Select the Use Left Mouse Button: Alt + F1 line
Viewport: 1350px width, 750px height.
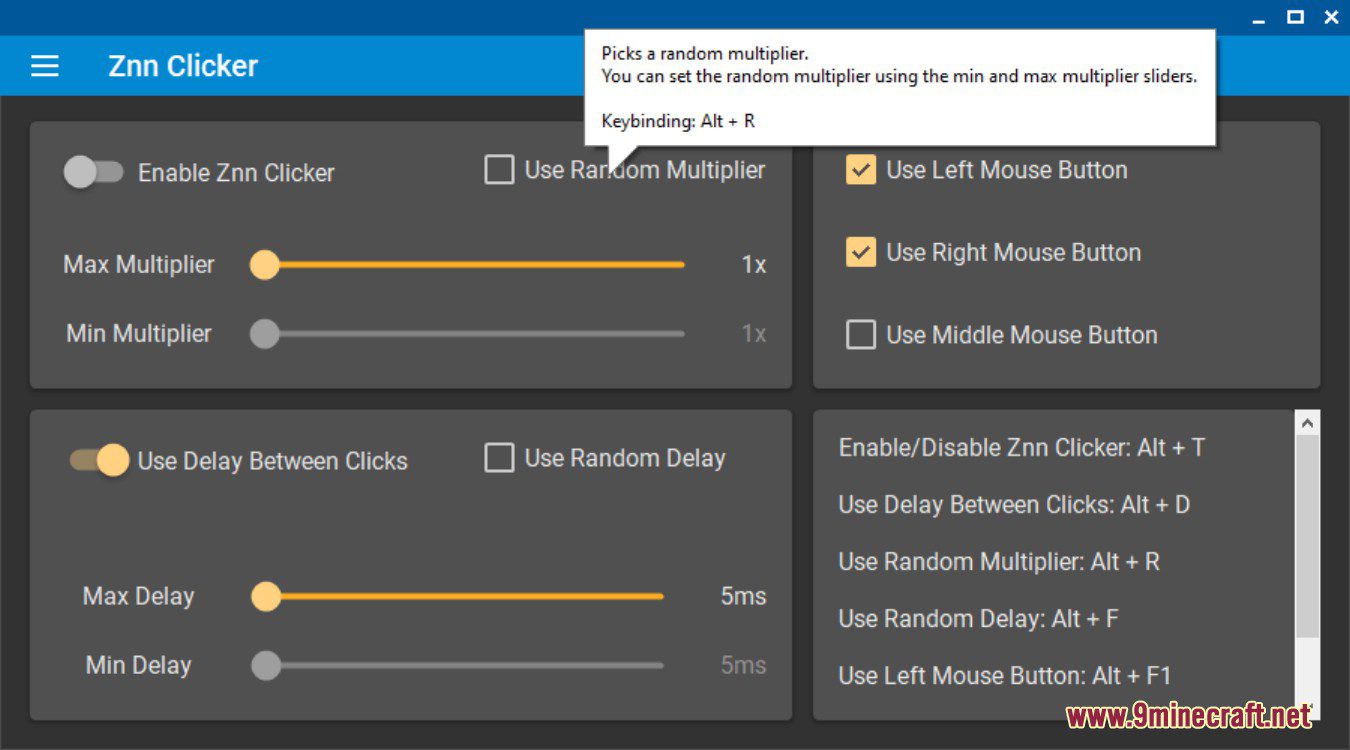[x=1004, y=675]
